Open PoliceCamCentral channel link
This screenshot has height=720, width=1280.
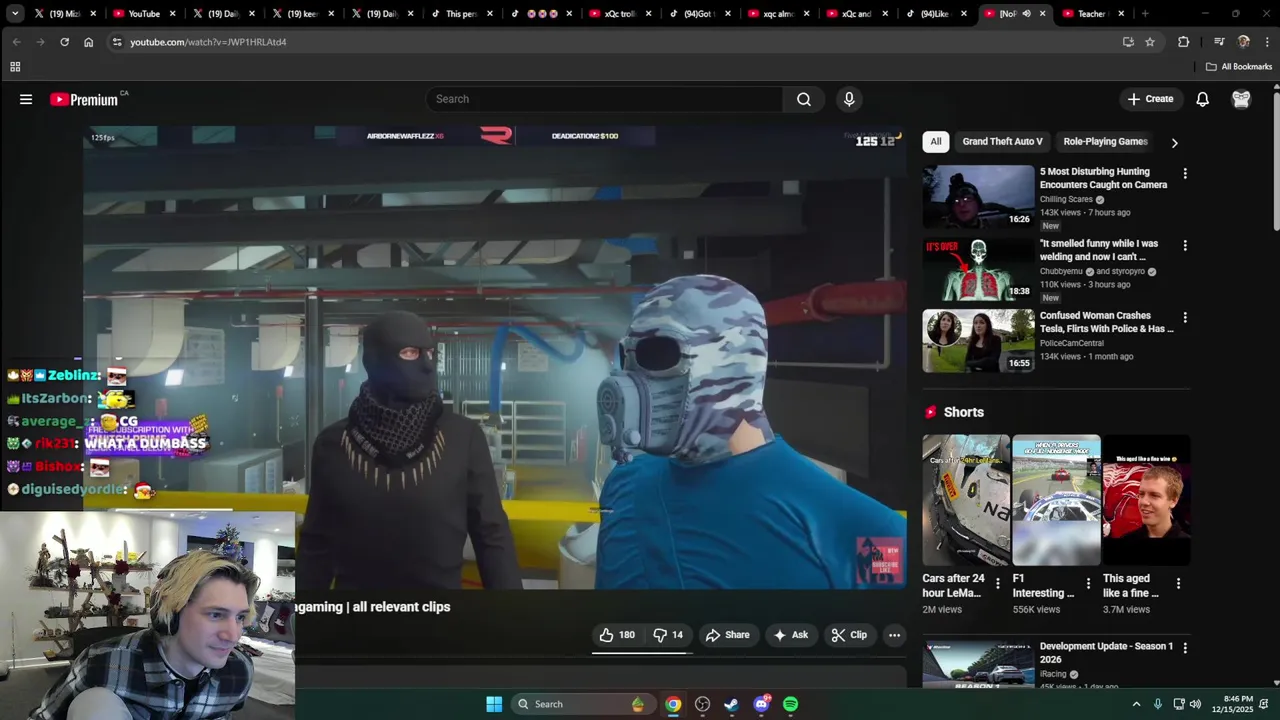[1072, 343]
